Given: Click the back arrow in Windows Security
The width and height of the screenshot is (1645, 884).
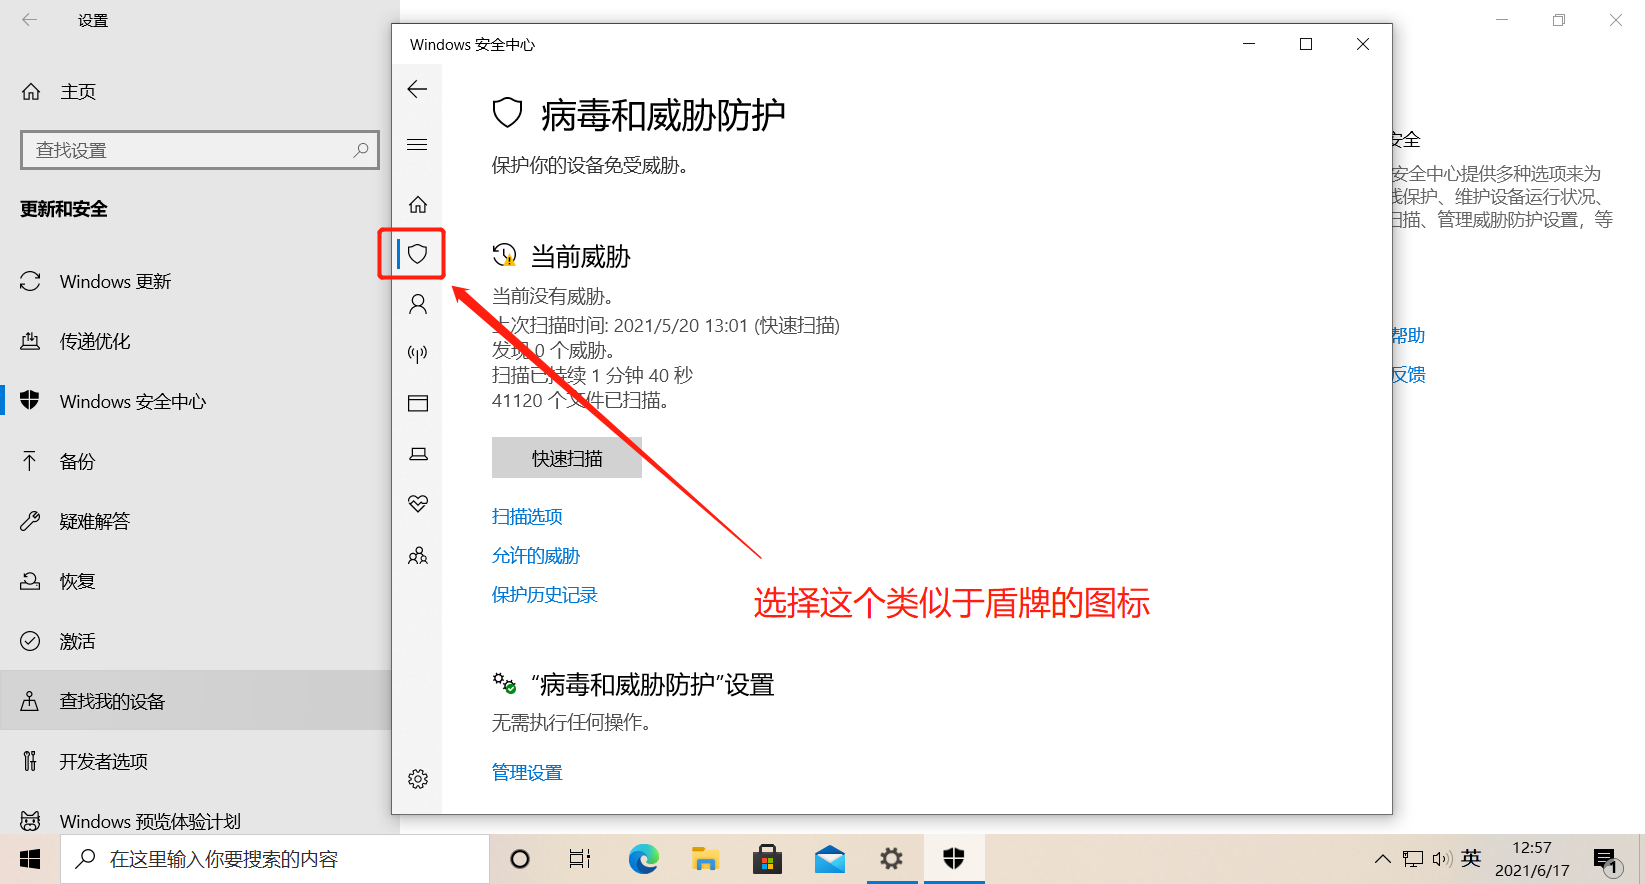Looking at the screenshot, I should click(417, 89).
